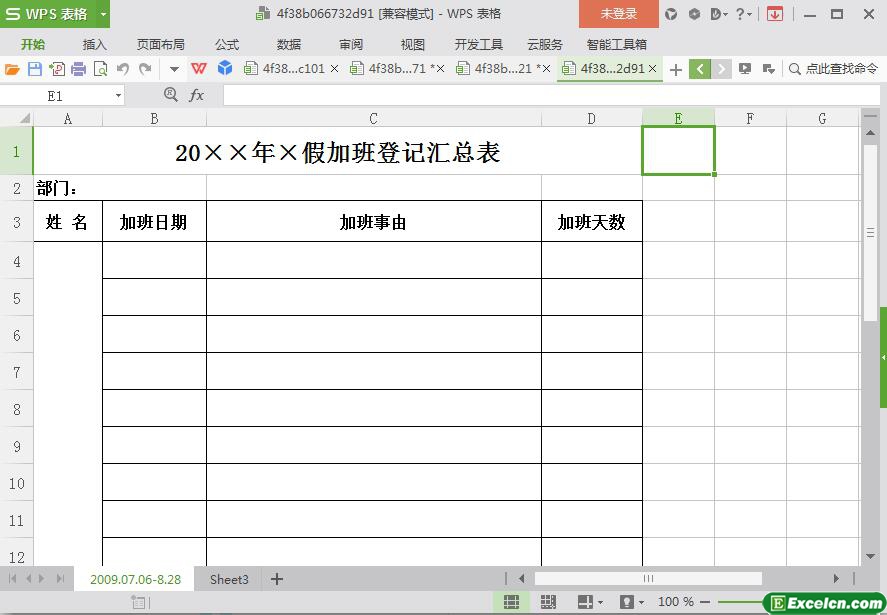The height and width of the screenshot is (615, 887).
Task: Switch to normal view in status bar
Action: pyautogui.click(x=511, y=602)
